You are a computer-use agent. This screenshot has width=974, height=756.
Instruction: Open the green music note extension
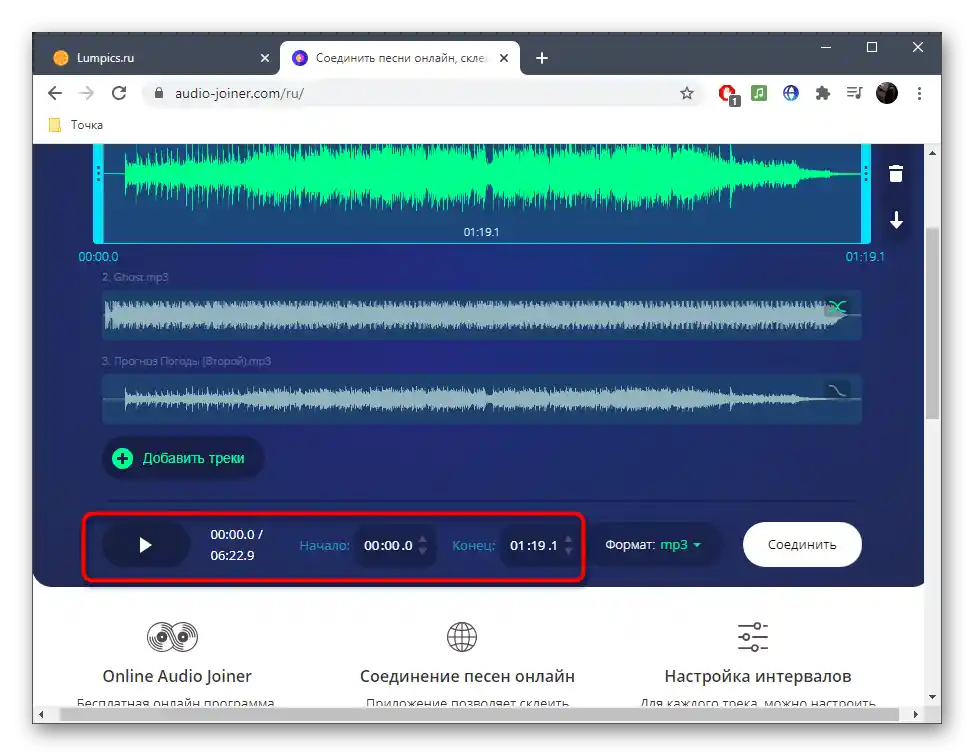758,93
